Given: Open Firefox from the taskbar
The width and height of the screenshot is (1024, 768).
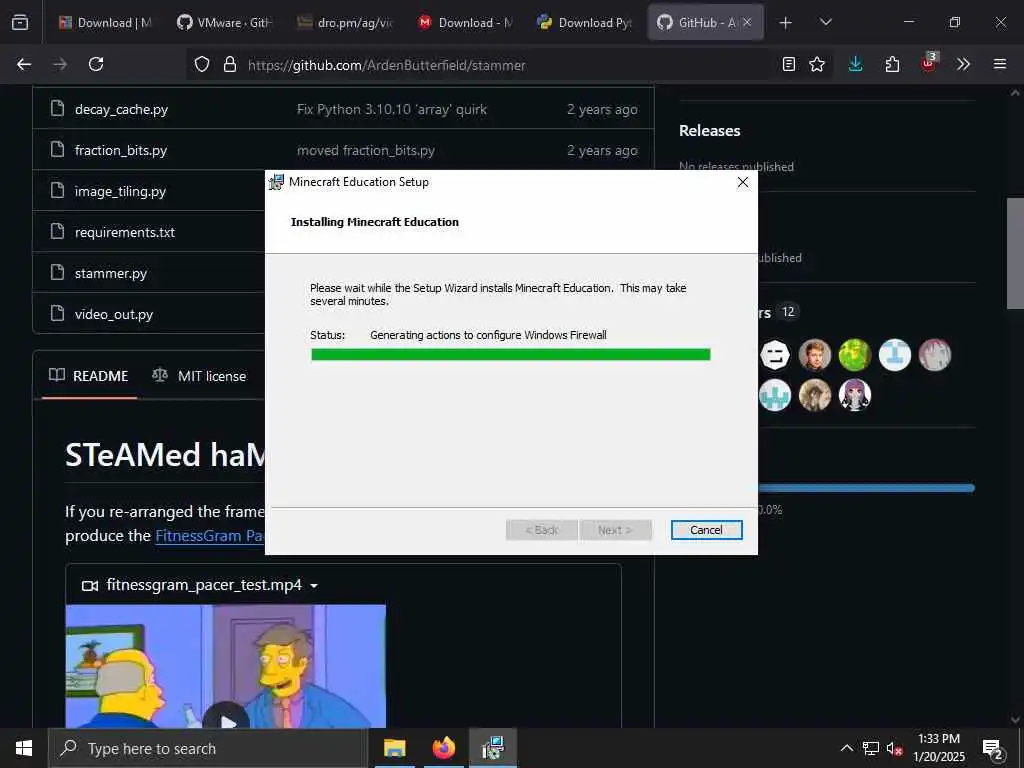Looking at the screenshot, I should tap(443, 748).
